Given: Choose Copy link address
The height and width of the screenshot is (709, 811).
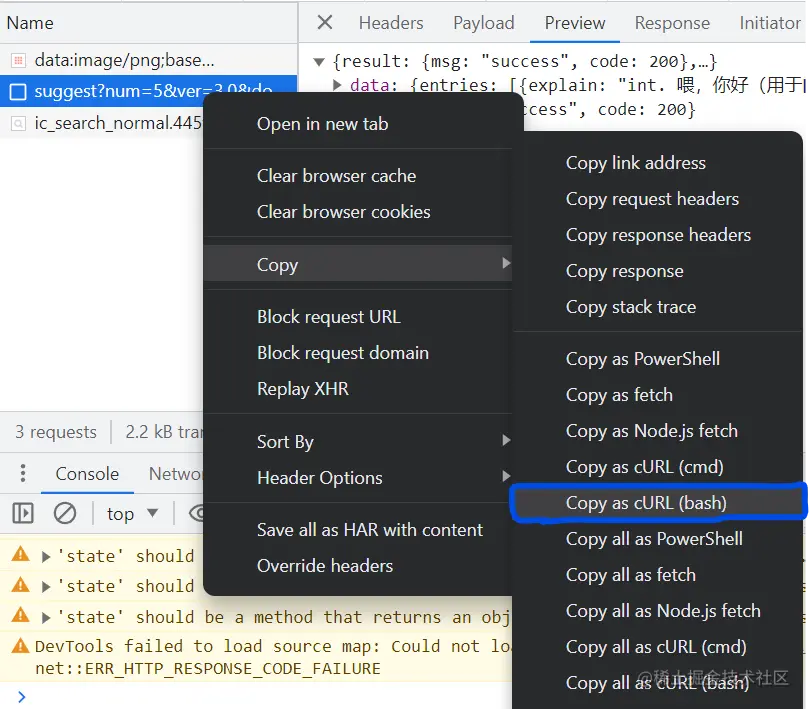Looking at the screenshot, I should click(658, 163).
